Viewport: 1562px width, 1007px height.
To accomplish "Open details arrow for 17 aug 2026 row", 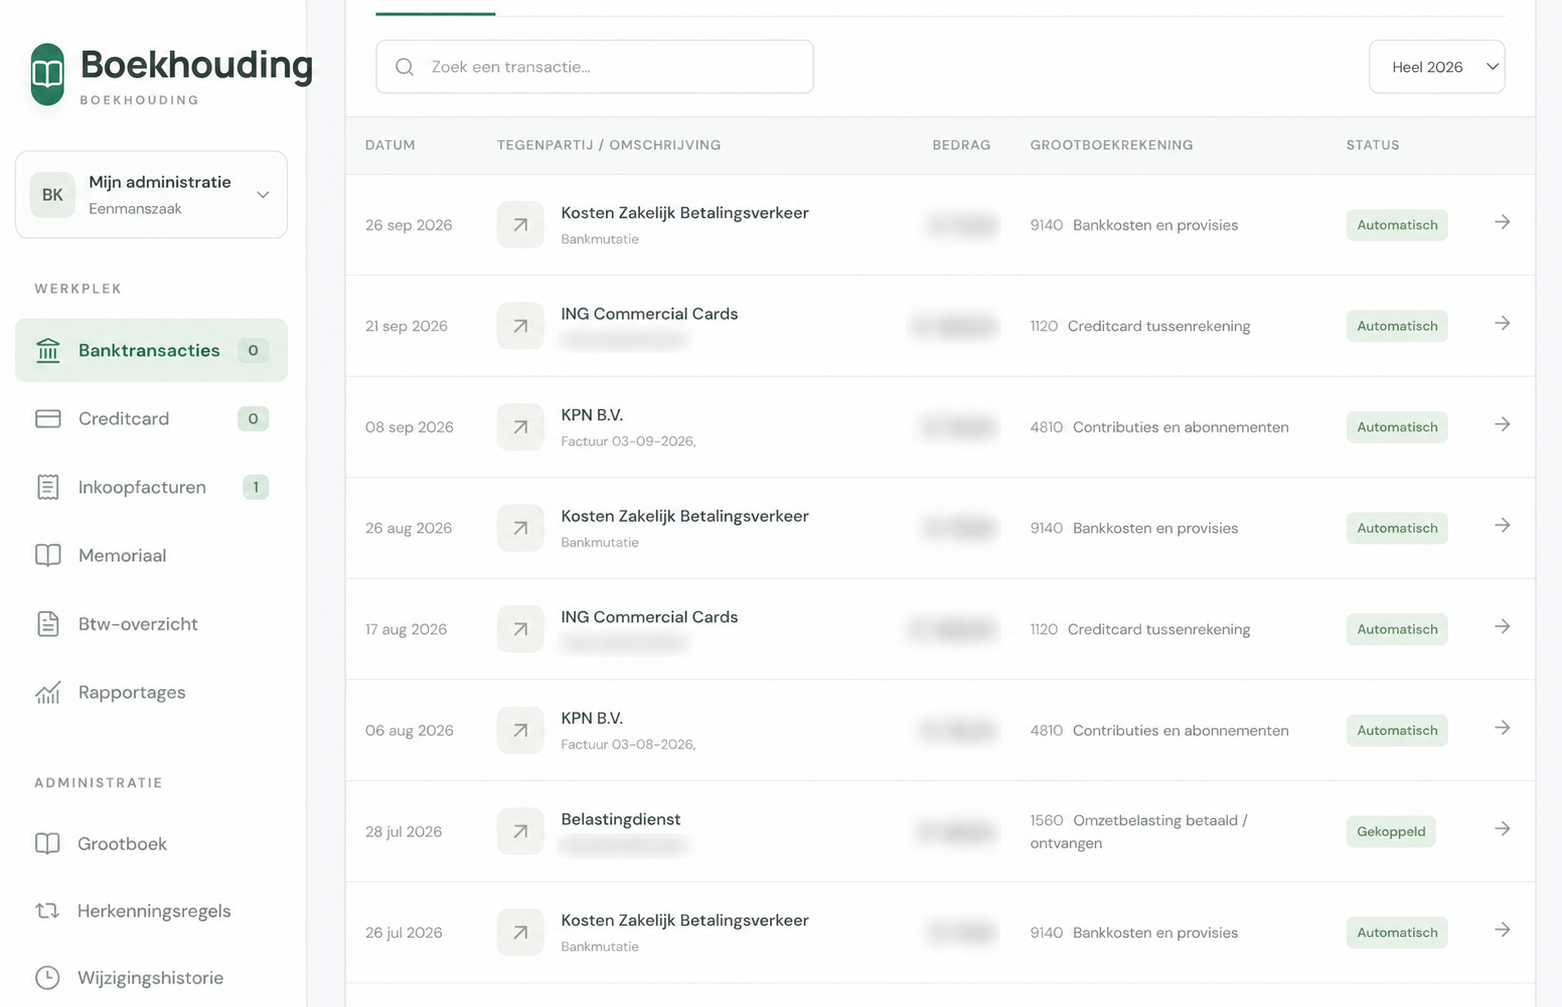I will (x=1502, y=626).
